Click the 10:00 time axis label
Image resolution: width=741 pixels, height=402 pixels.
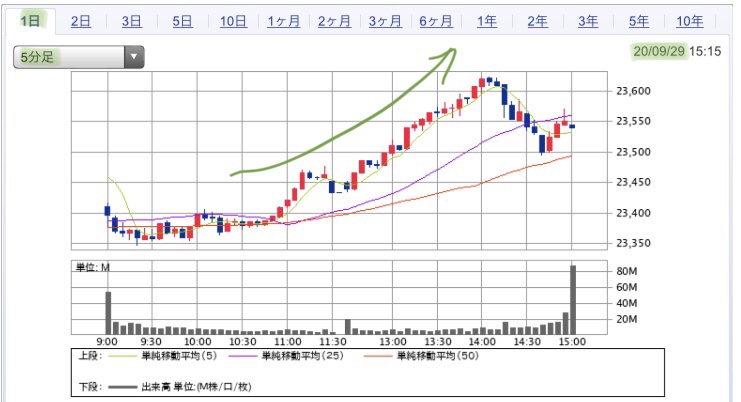pos(197,342)
